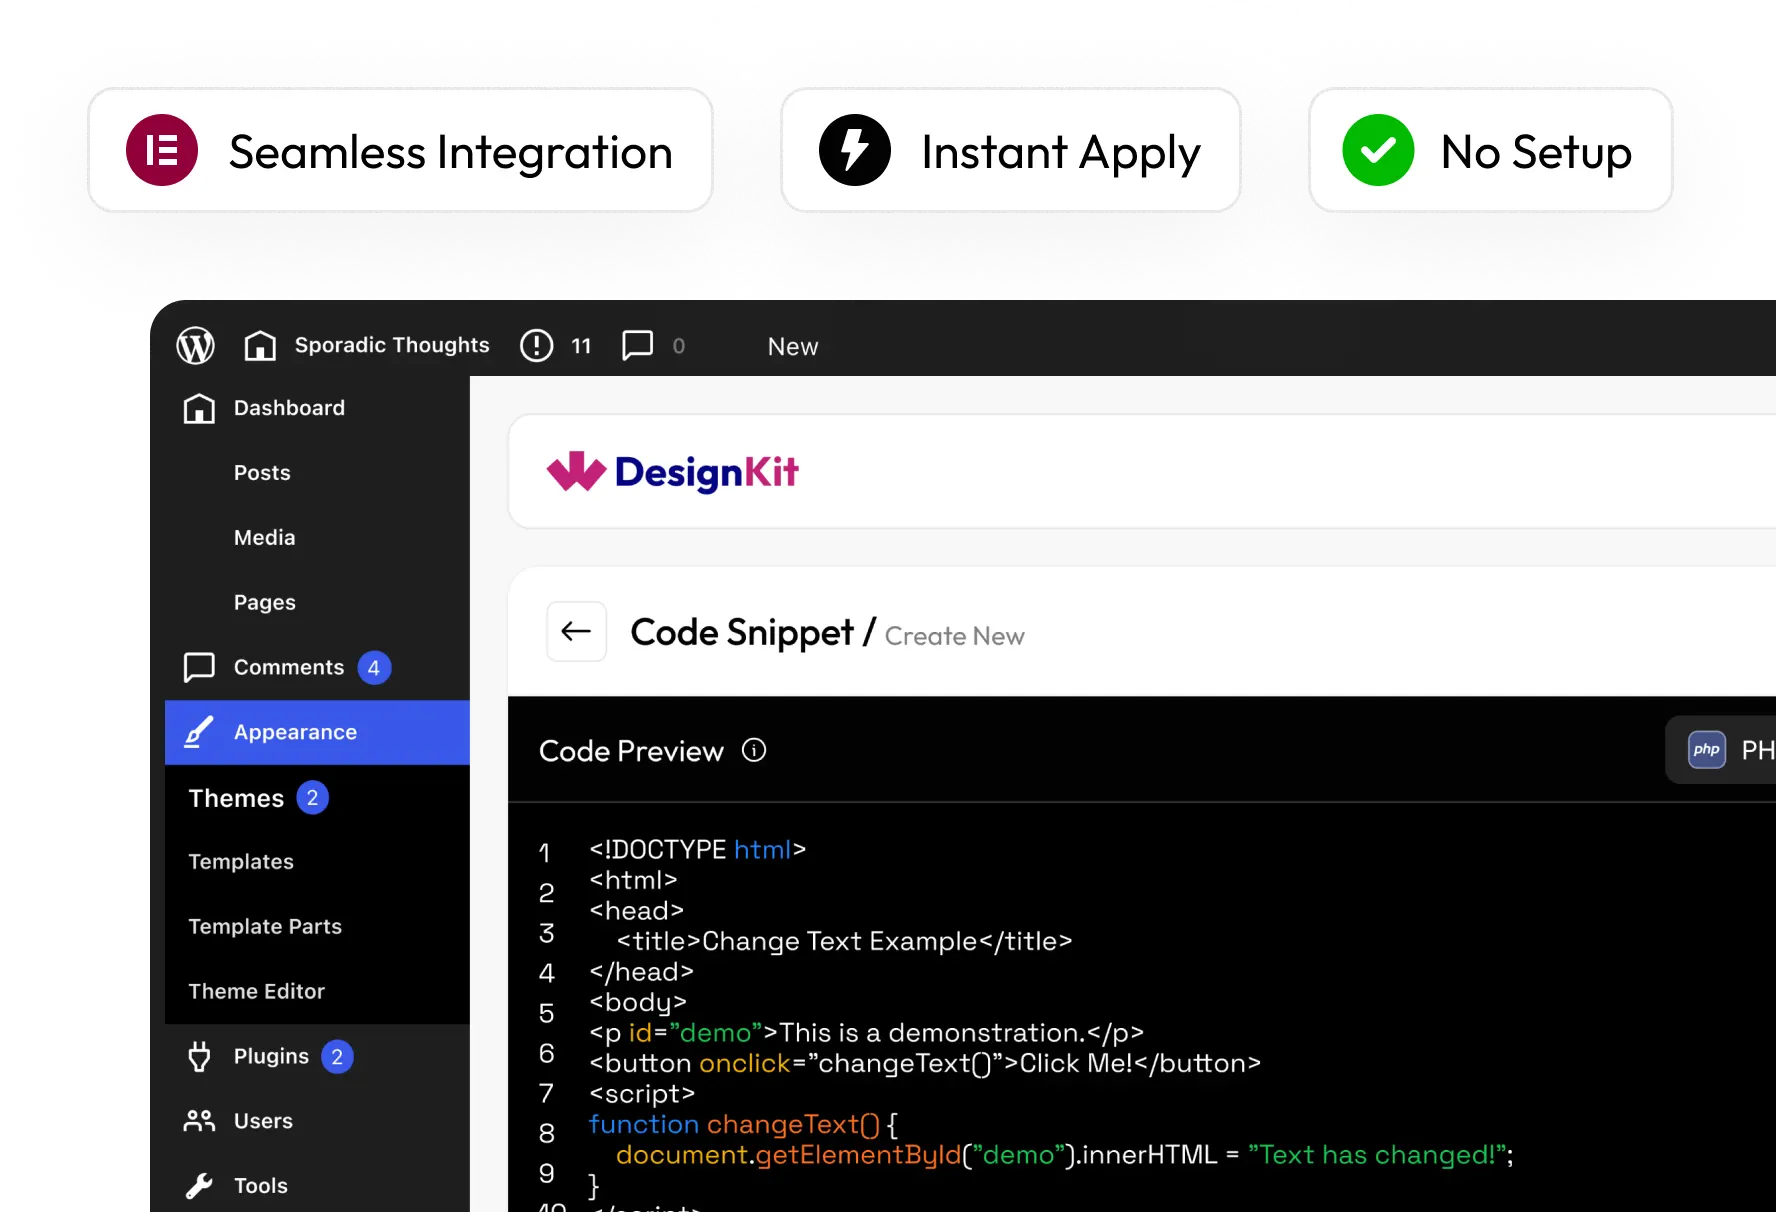Click the Plugins plug icon
Image resolution: width=1776 pixels, height=1212 pixels.
[199, 1057]
